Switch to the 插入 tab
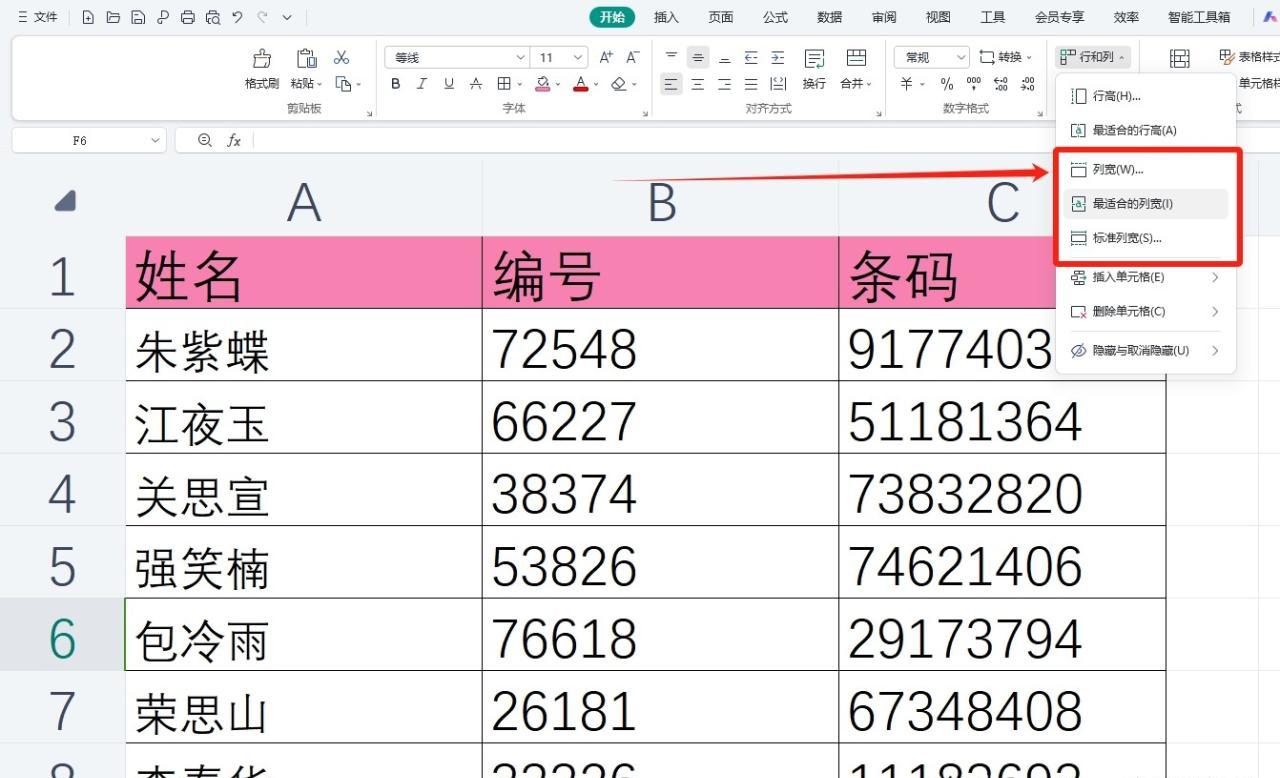 pyautogui.click(x=666, y=17)
